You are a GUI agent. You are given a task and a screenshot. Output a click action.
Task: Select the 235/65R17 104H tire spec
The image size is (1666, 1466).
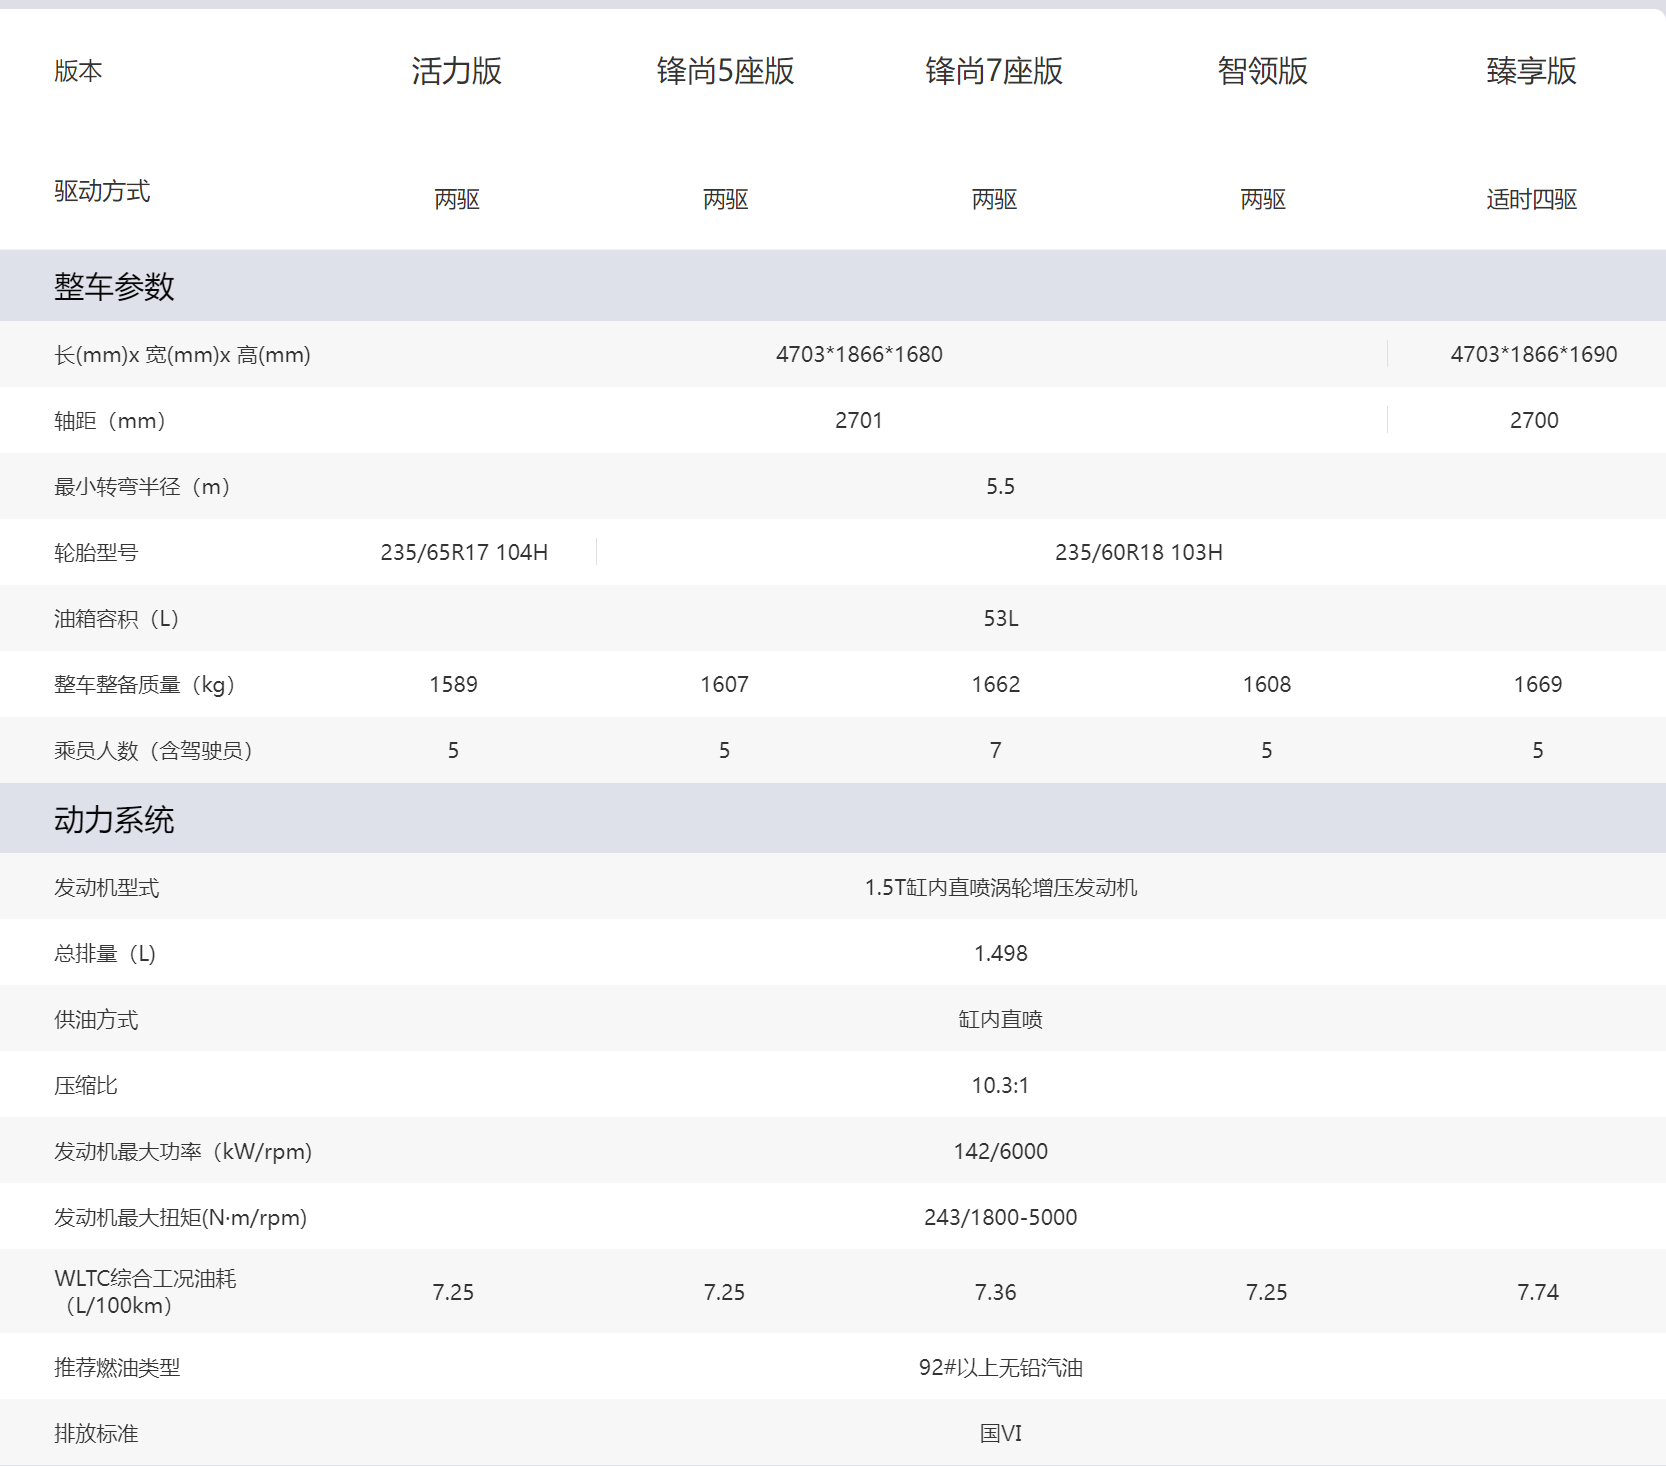coord(464,552)
